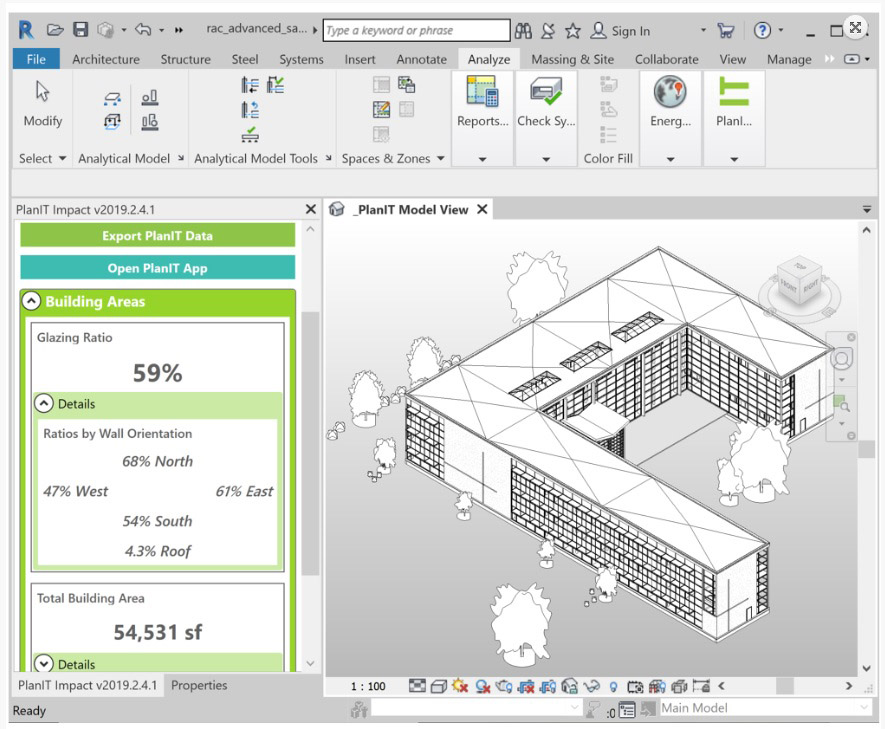Click the Color Fill panel button
The image size is (885, 729).
coord(608,159)
